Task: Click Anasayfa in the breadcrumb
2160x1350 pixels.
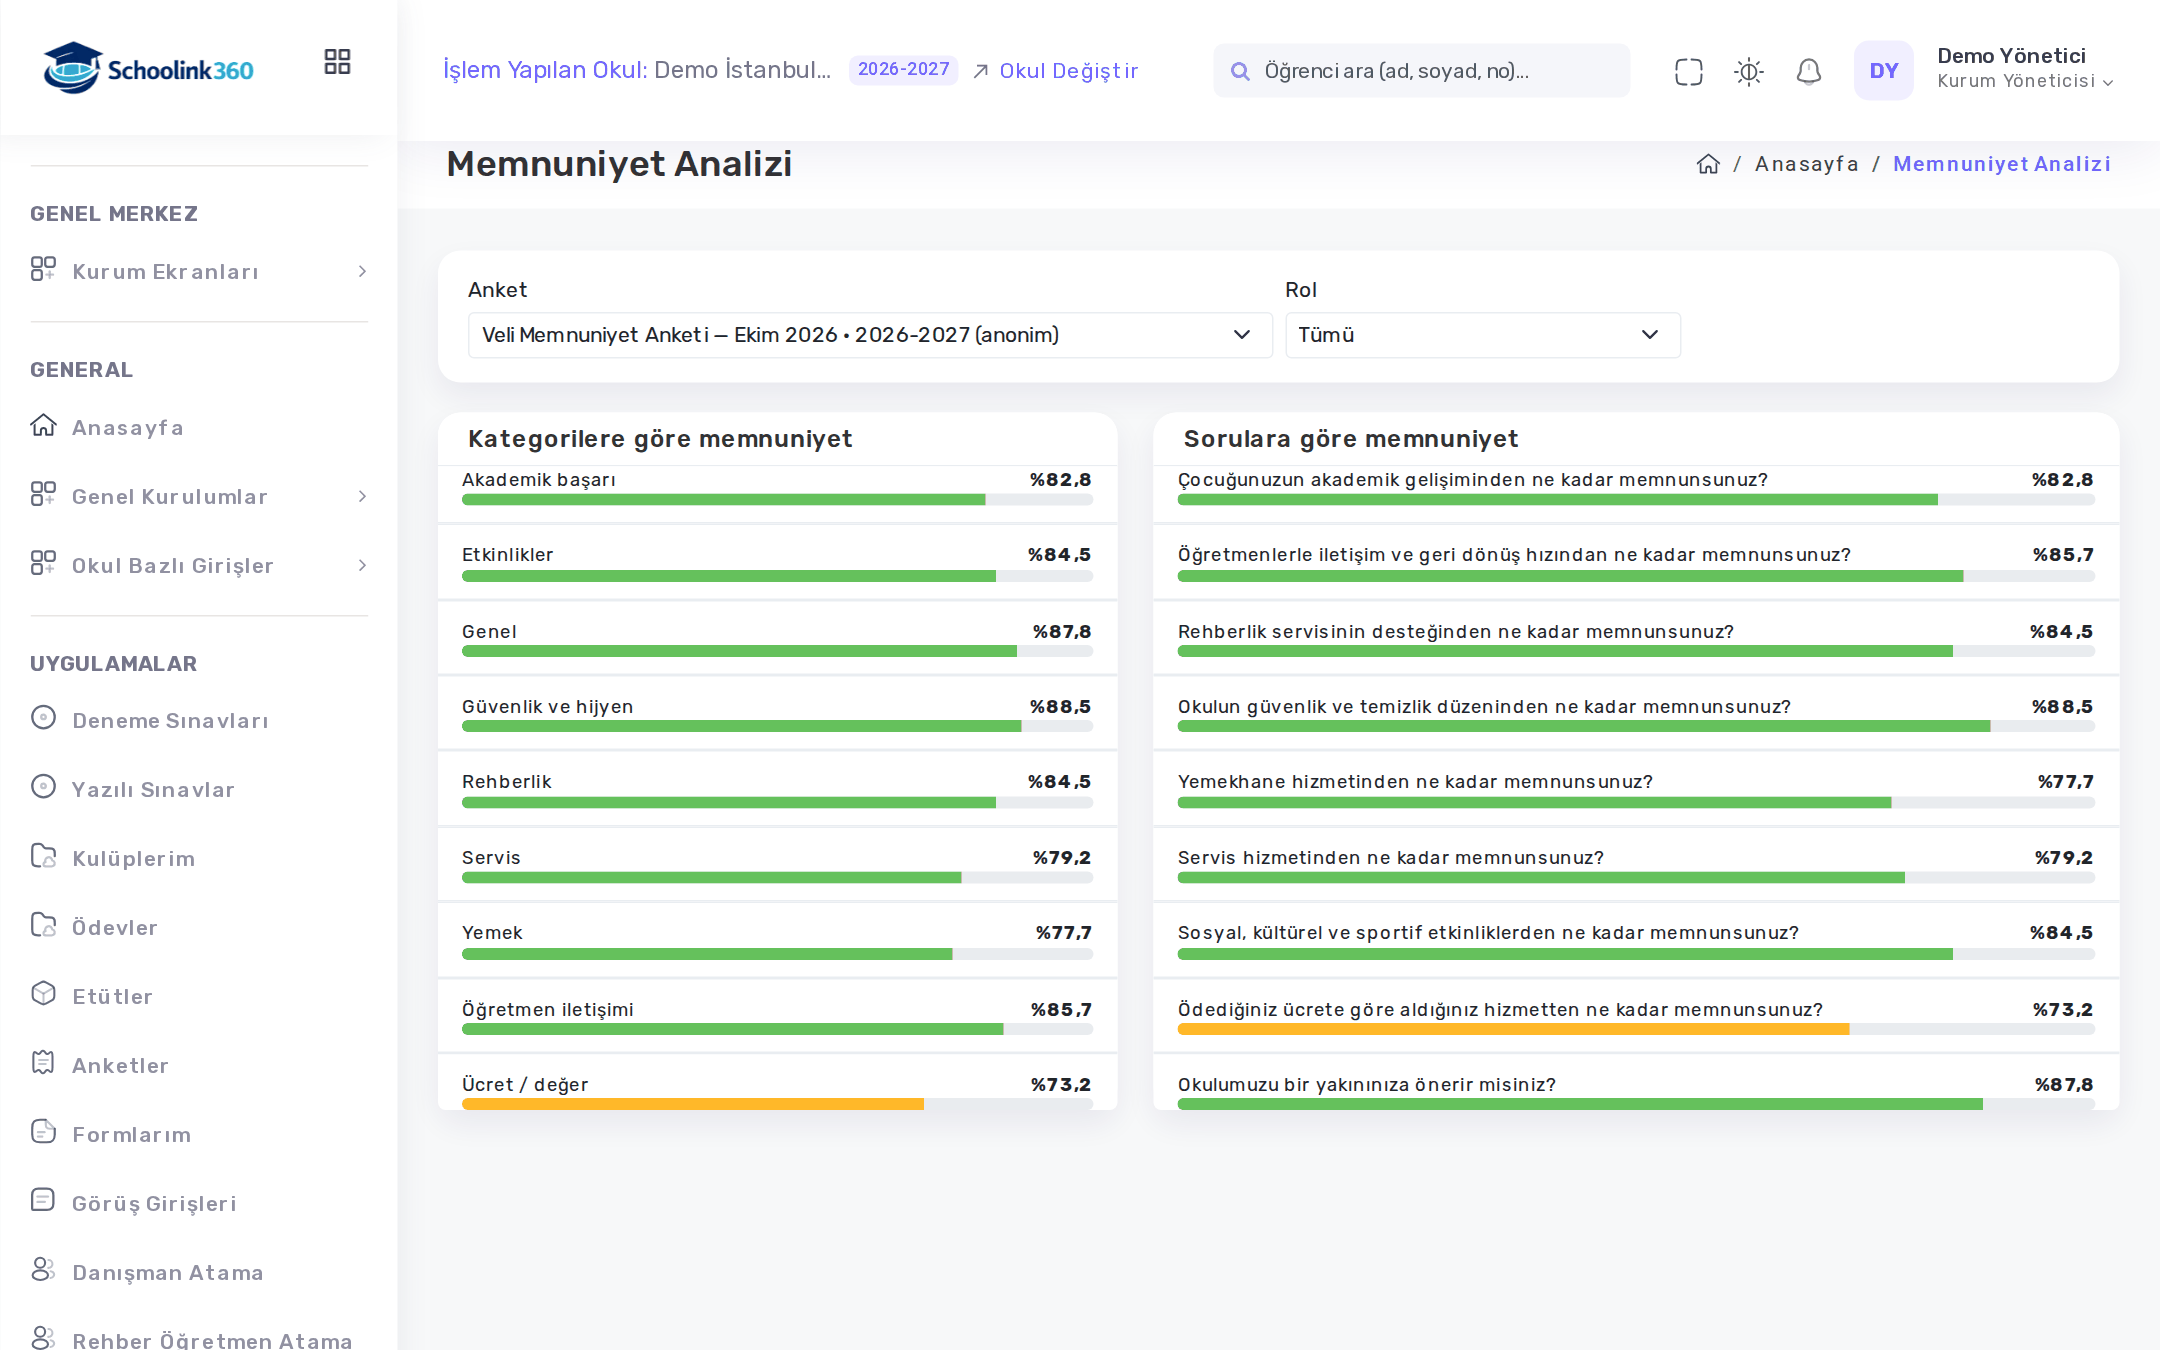Action: (1806, 164)
